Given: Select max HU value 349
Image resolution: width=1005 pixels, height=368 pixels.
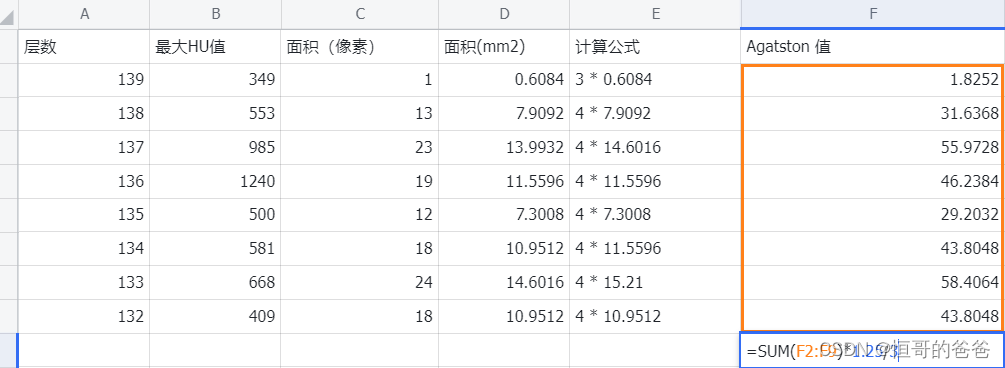Looking at the screenshot, I should [x=215, y=80].
